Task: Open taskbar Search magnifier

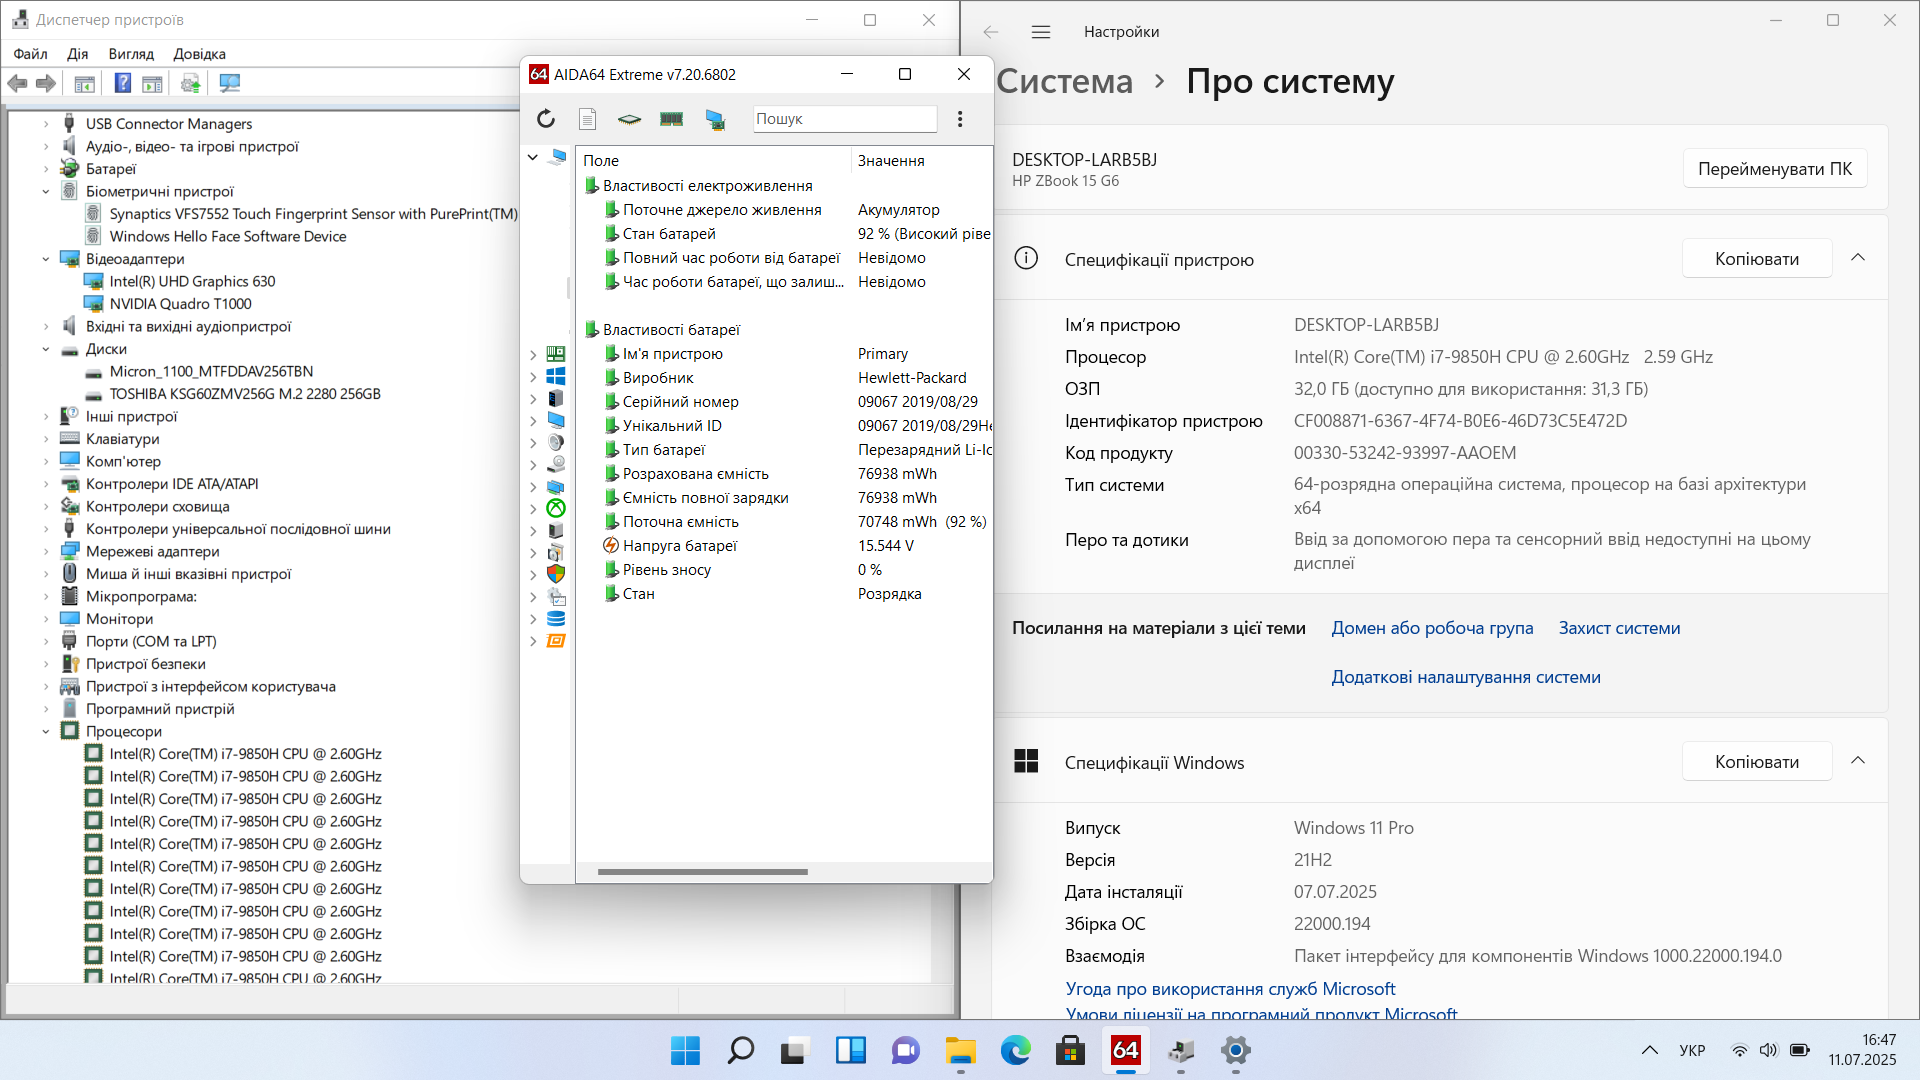Action: tap(740, 1051)
